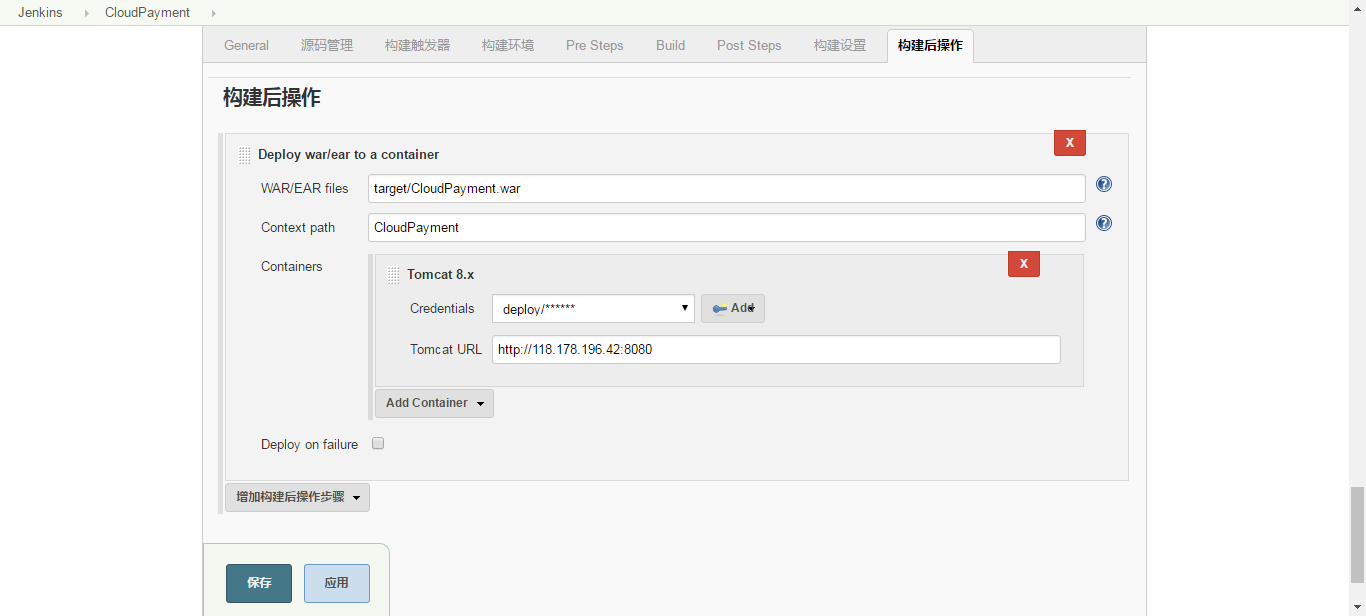1366x616 pixels.
Task: Grab the drag handle beside Deploy war/ear to a container
Action: [x=245, y=155]
